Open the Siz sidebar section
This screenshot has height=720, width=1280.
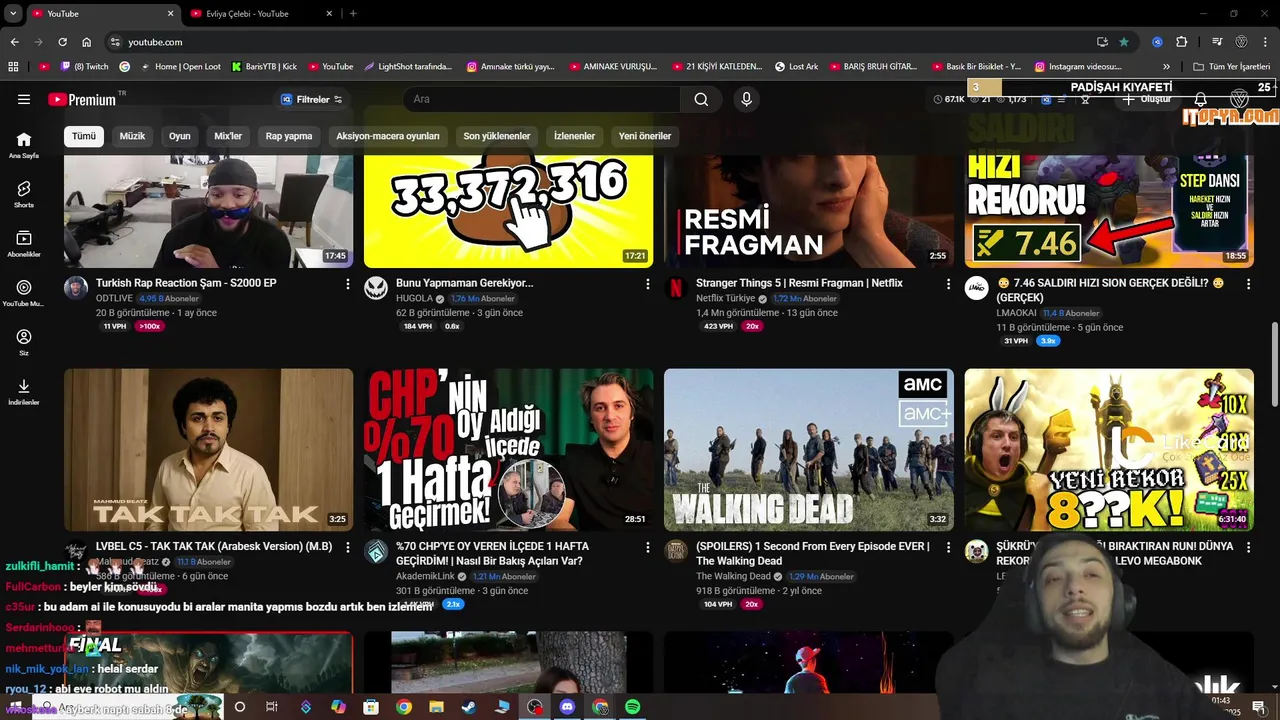click(24, 343)
